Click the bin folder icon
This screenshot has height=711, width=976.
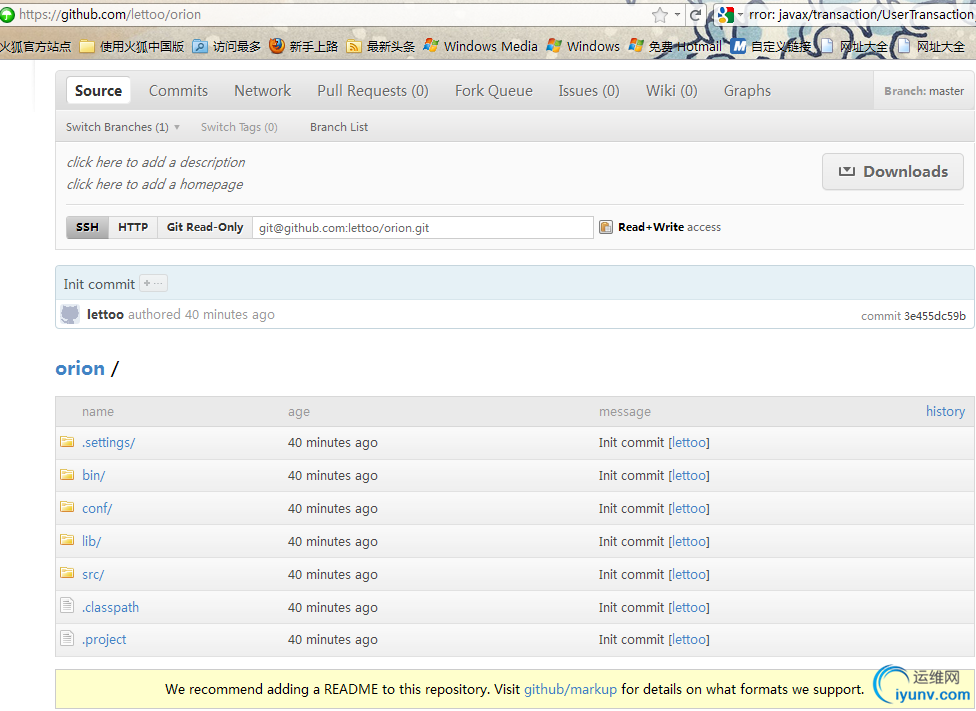coord(67,475)
